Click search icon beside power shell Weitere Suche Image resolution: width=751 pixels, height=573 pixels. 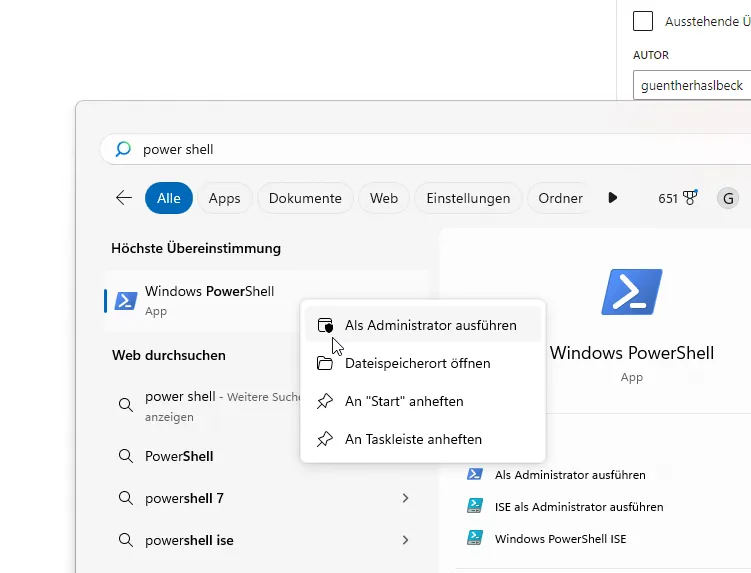tap(125, 405)
